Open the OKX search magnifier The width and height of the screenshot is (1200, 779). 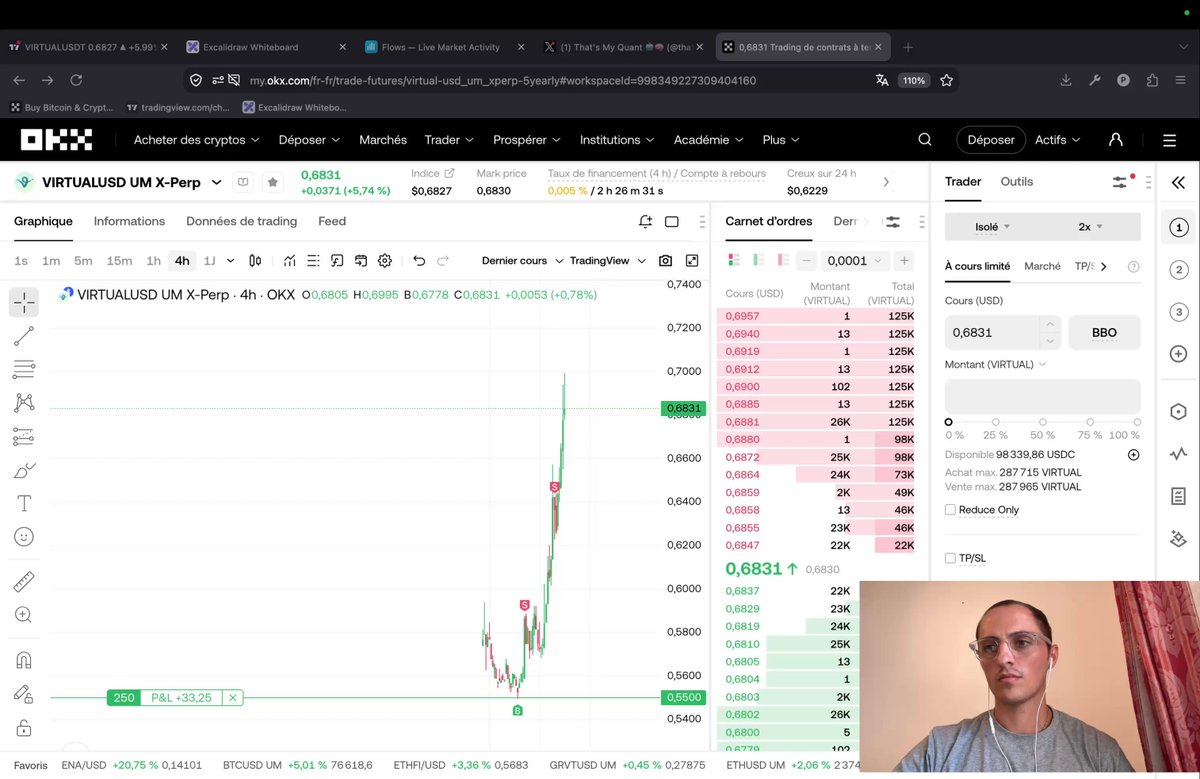[x=925, y=140]
